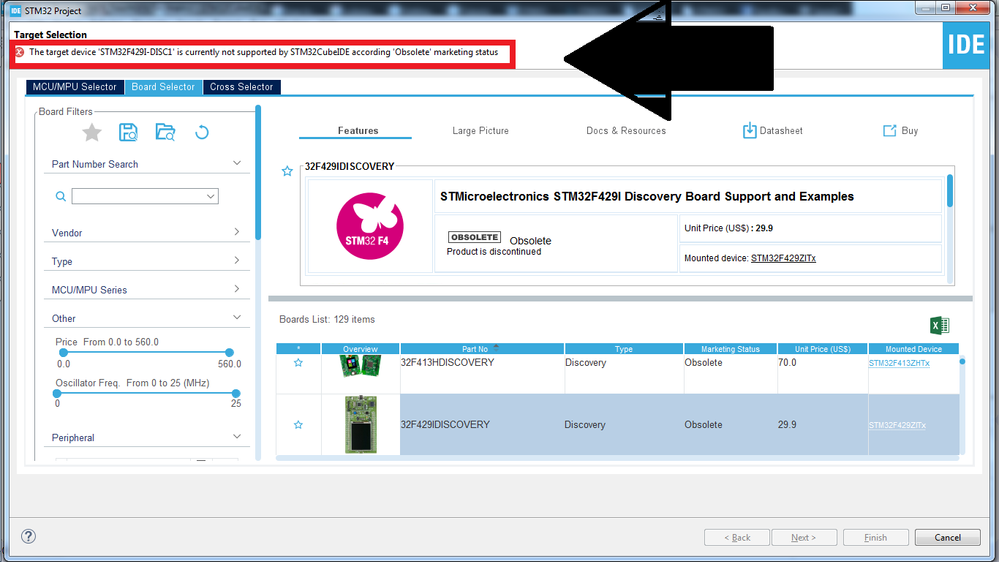Sort boards by Part No column
999x562 pixels.
pyautogui.click(x=482, y=349)
